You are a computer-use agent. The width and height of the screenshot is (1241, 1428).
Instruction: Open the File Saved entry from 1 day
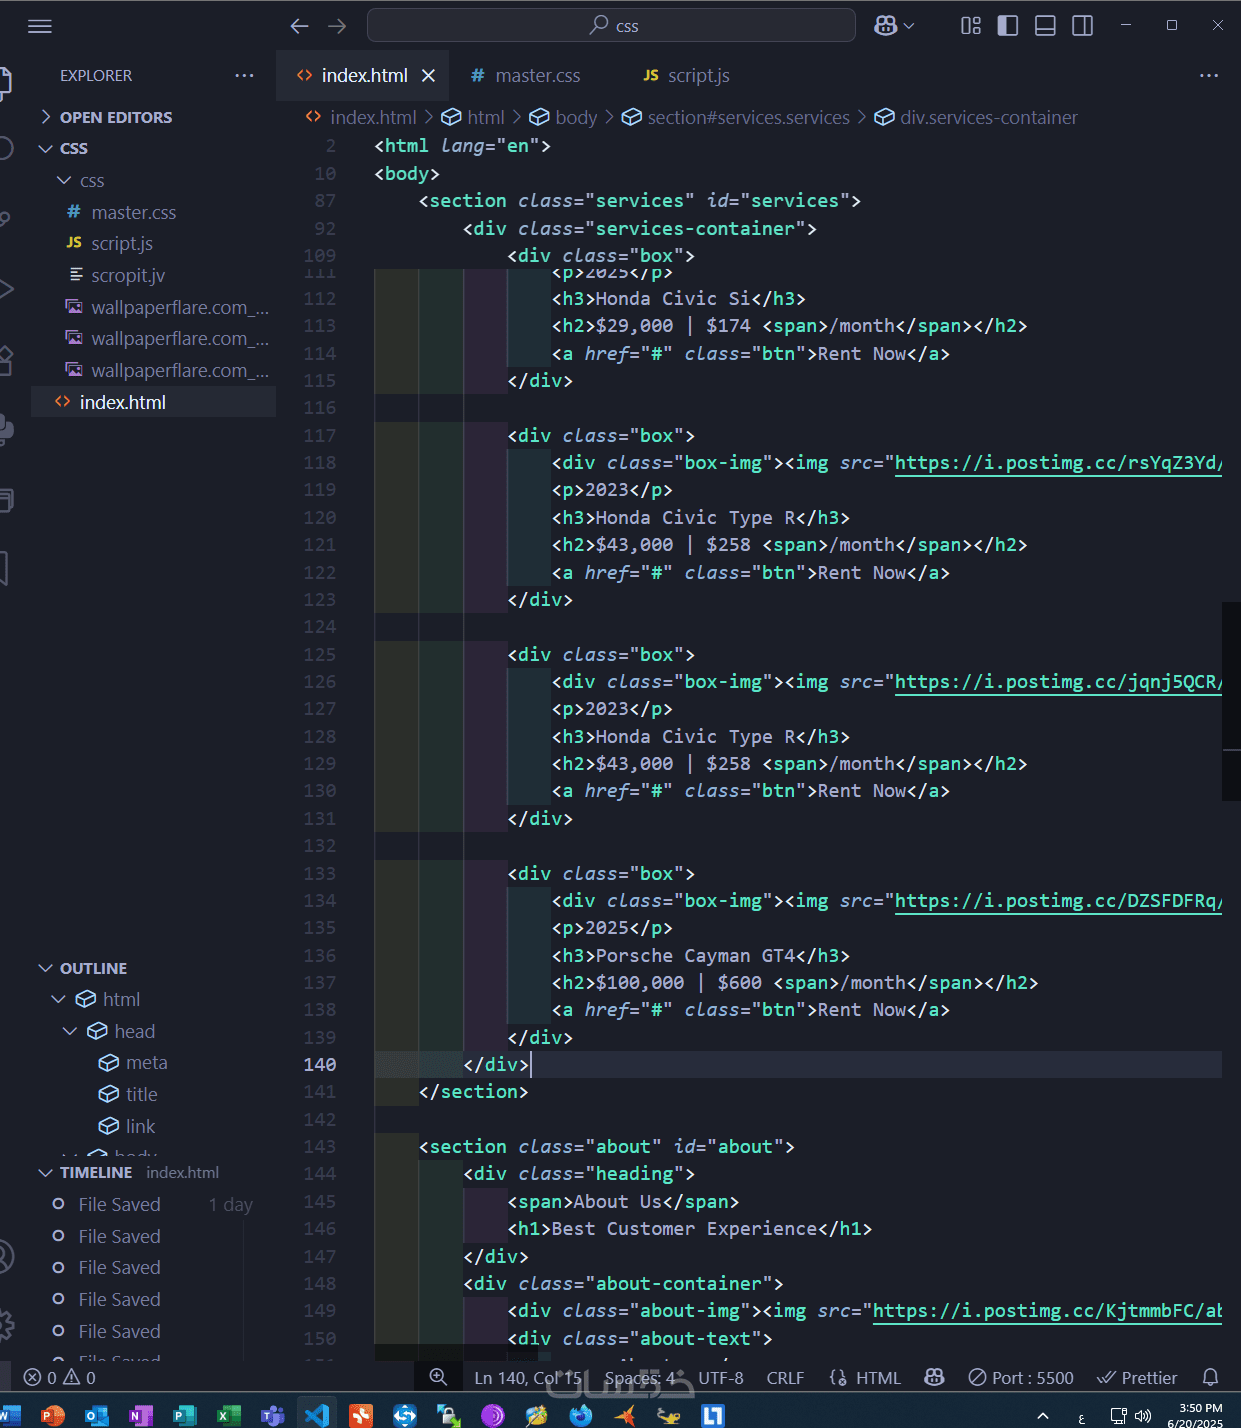pyautogui.click(x=155, y=1204)
